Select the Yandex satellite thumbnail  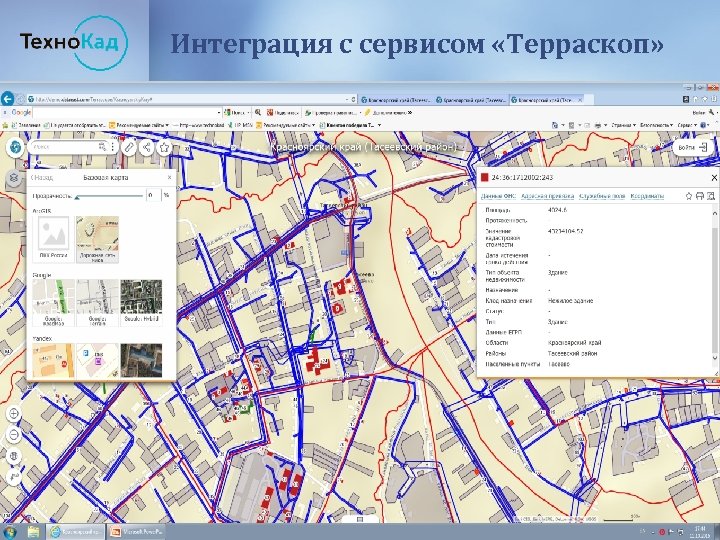point(141,360)
